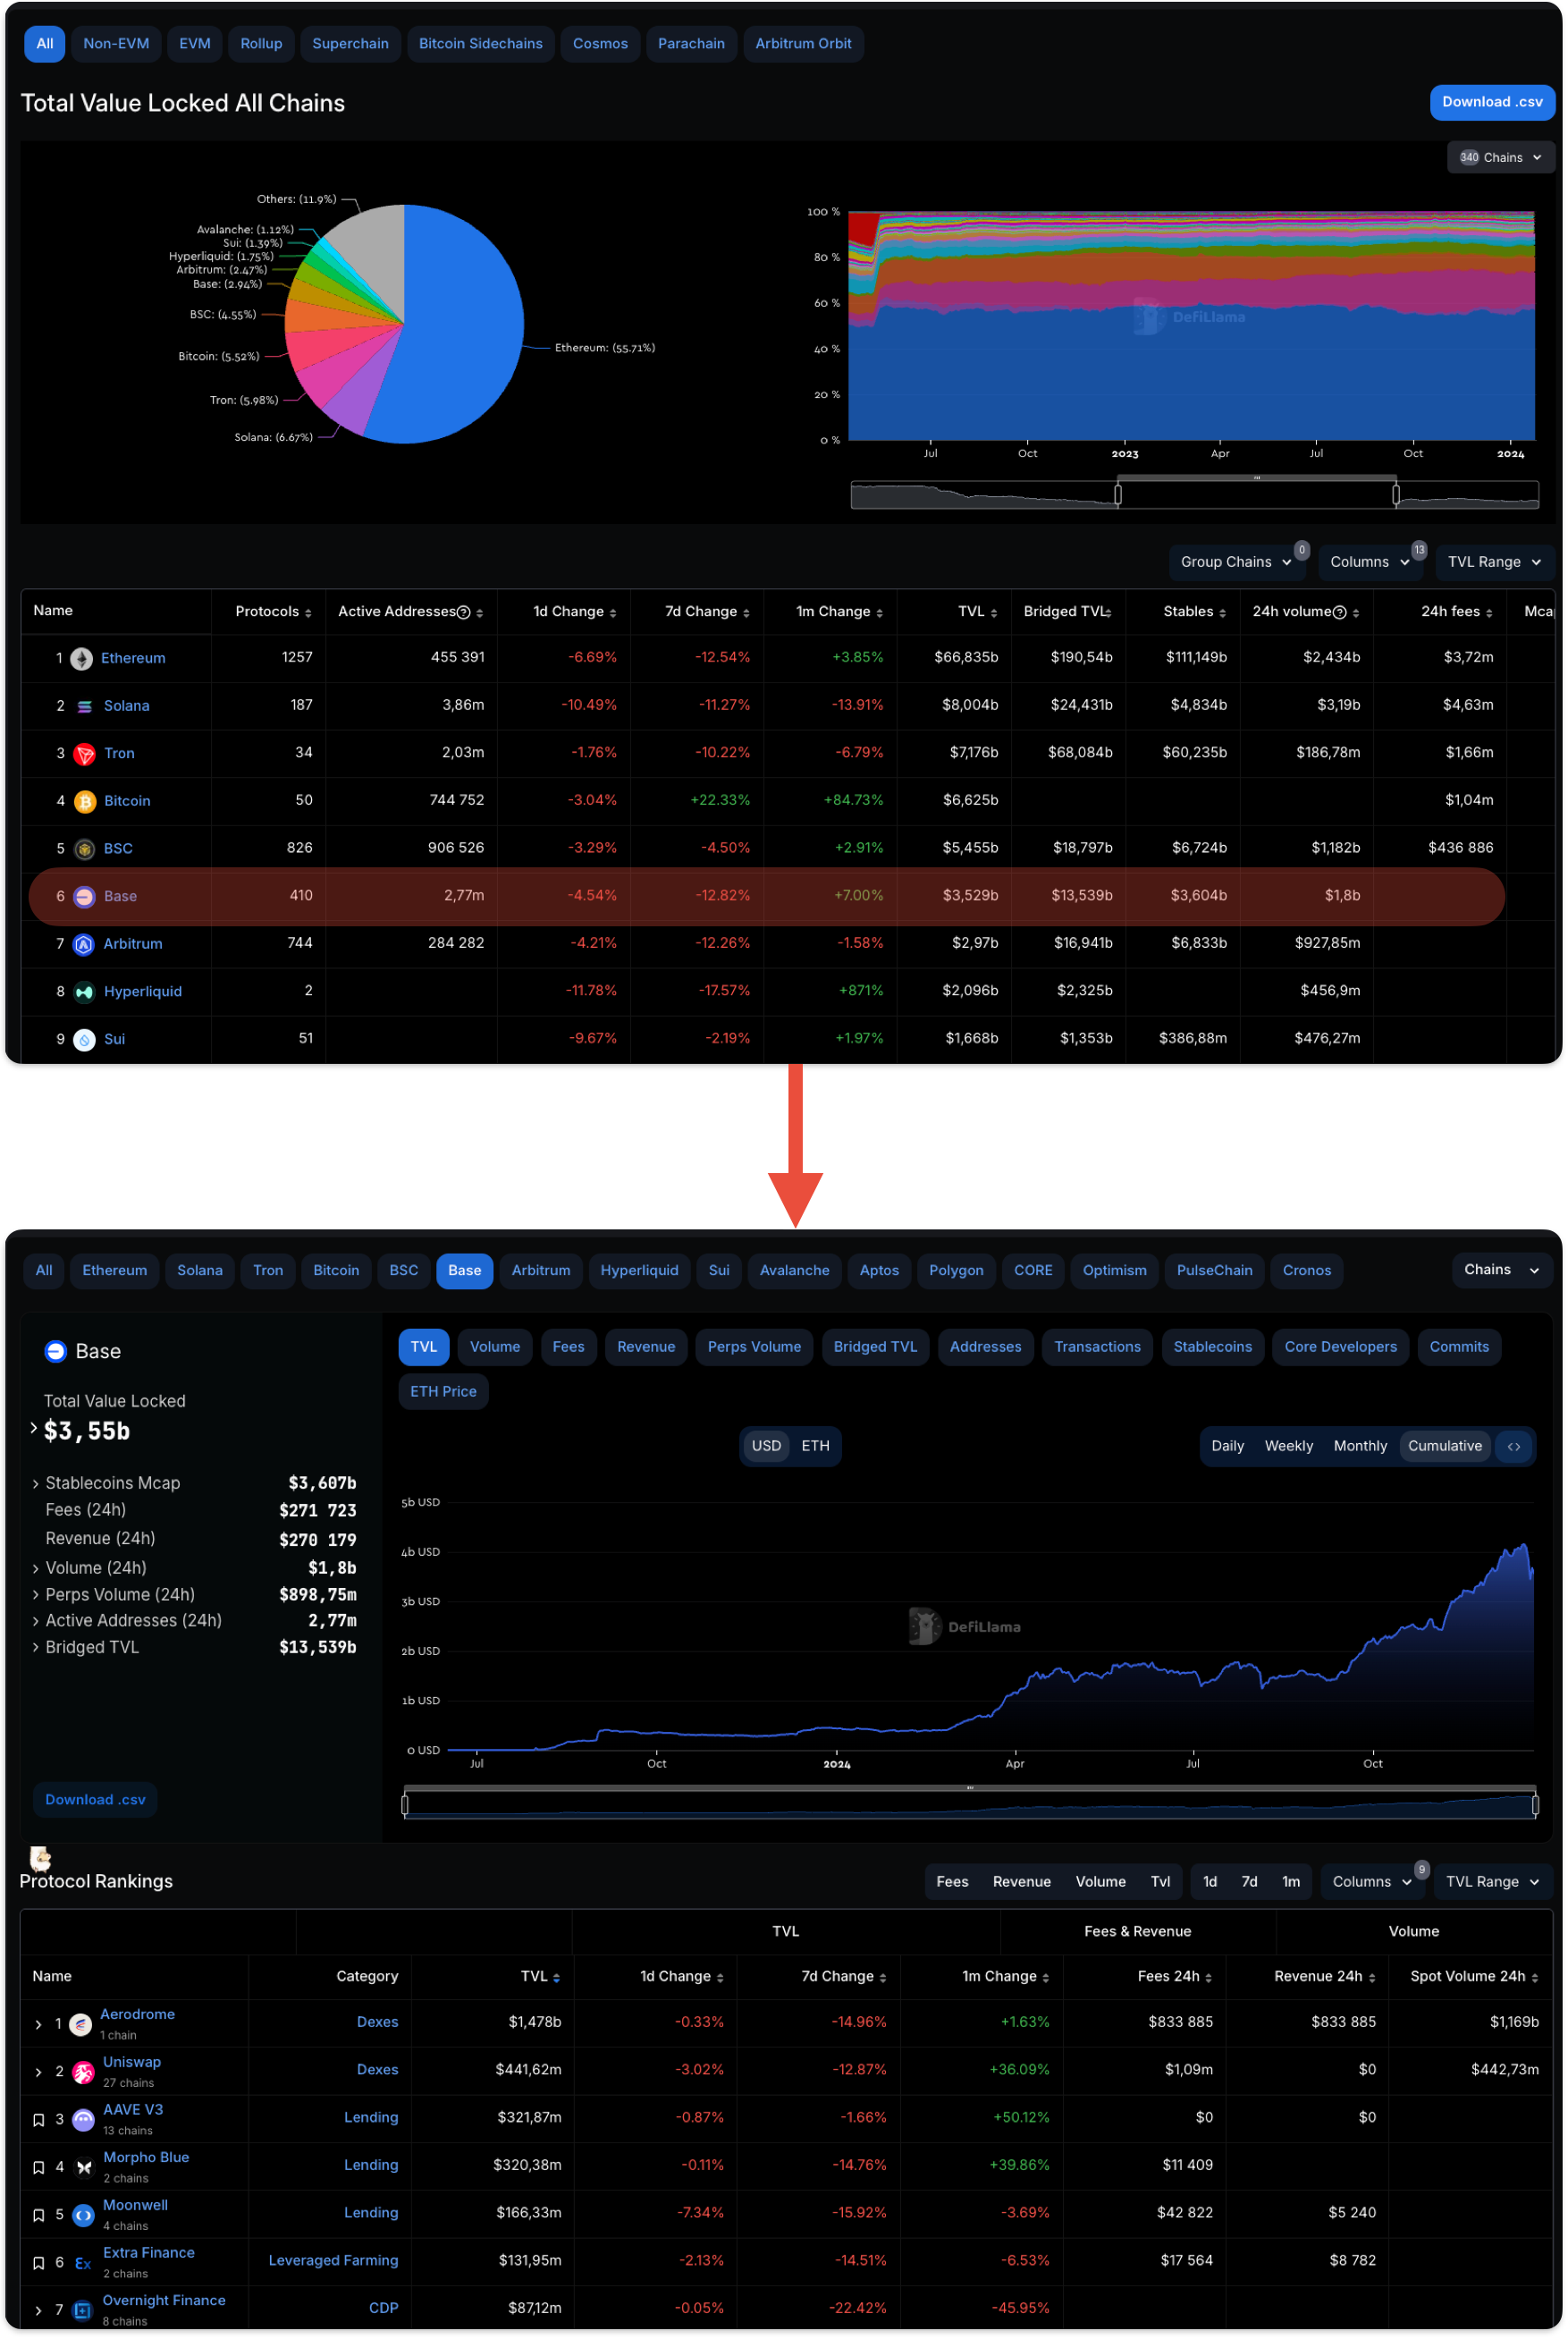Open the Leveraged Farming category link

[x=333, y=2261]
